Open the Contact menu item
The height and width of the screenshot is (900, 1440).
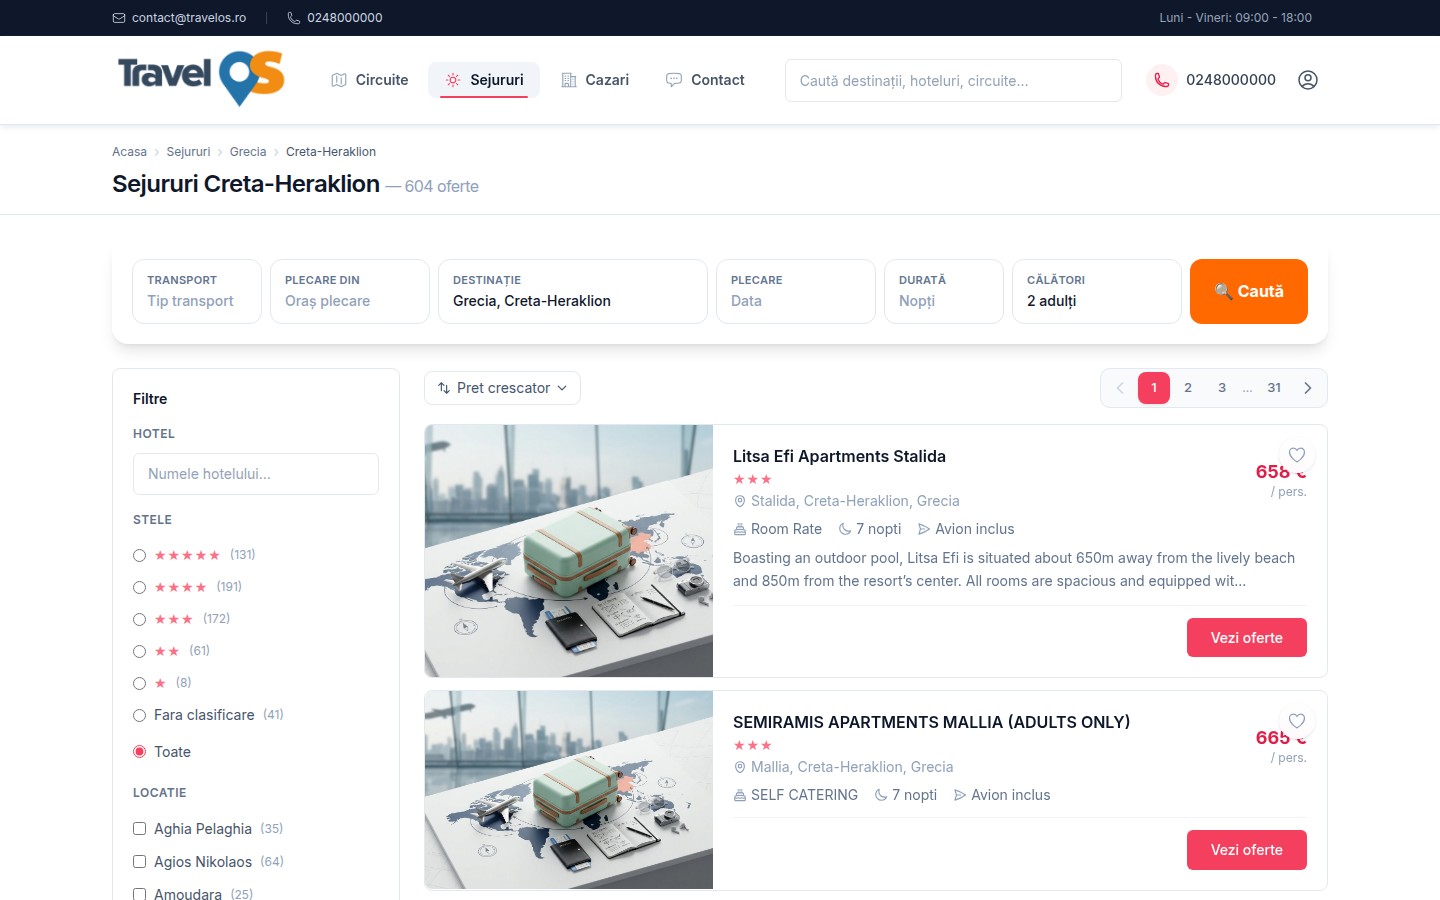click(705, 80)
